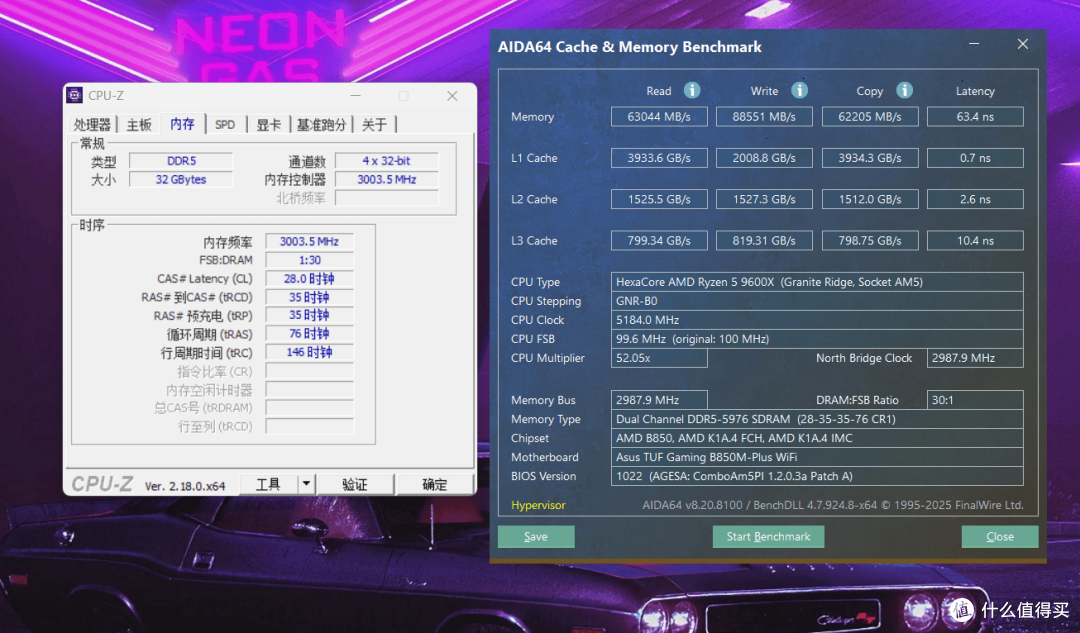Click the Memory Copy value 62205 MB/s
1080x633 pixels.
870,116
